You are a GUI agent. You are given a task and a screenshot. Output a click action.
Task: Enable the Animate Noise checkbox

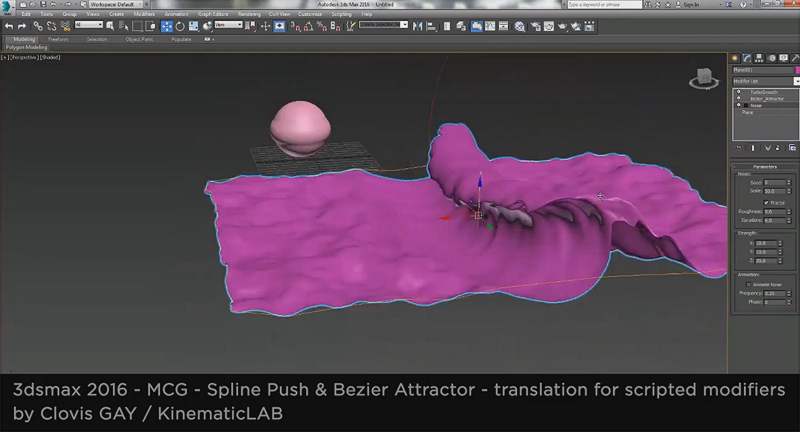(748, 285)
